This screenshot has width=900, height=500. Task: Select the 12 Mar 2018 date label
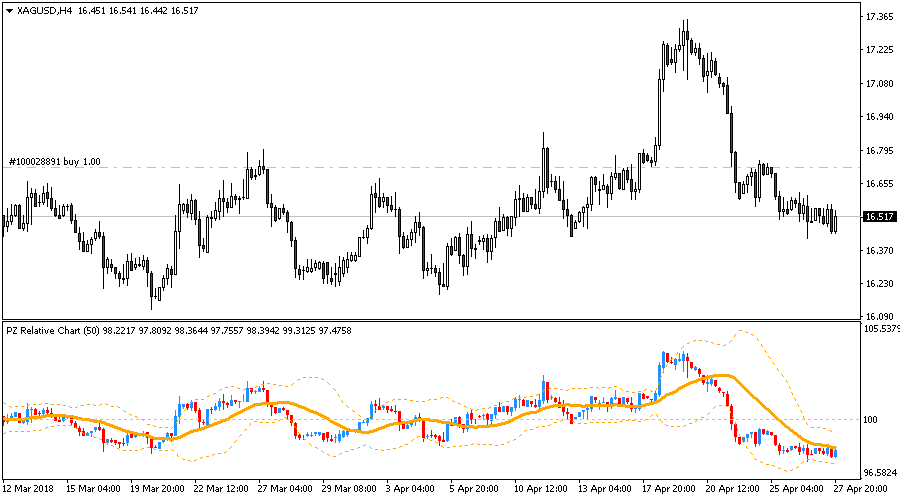click(31, 490)
